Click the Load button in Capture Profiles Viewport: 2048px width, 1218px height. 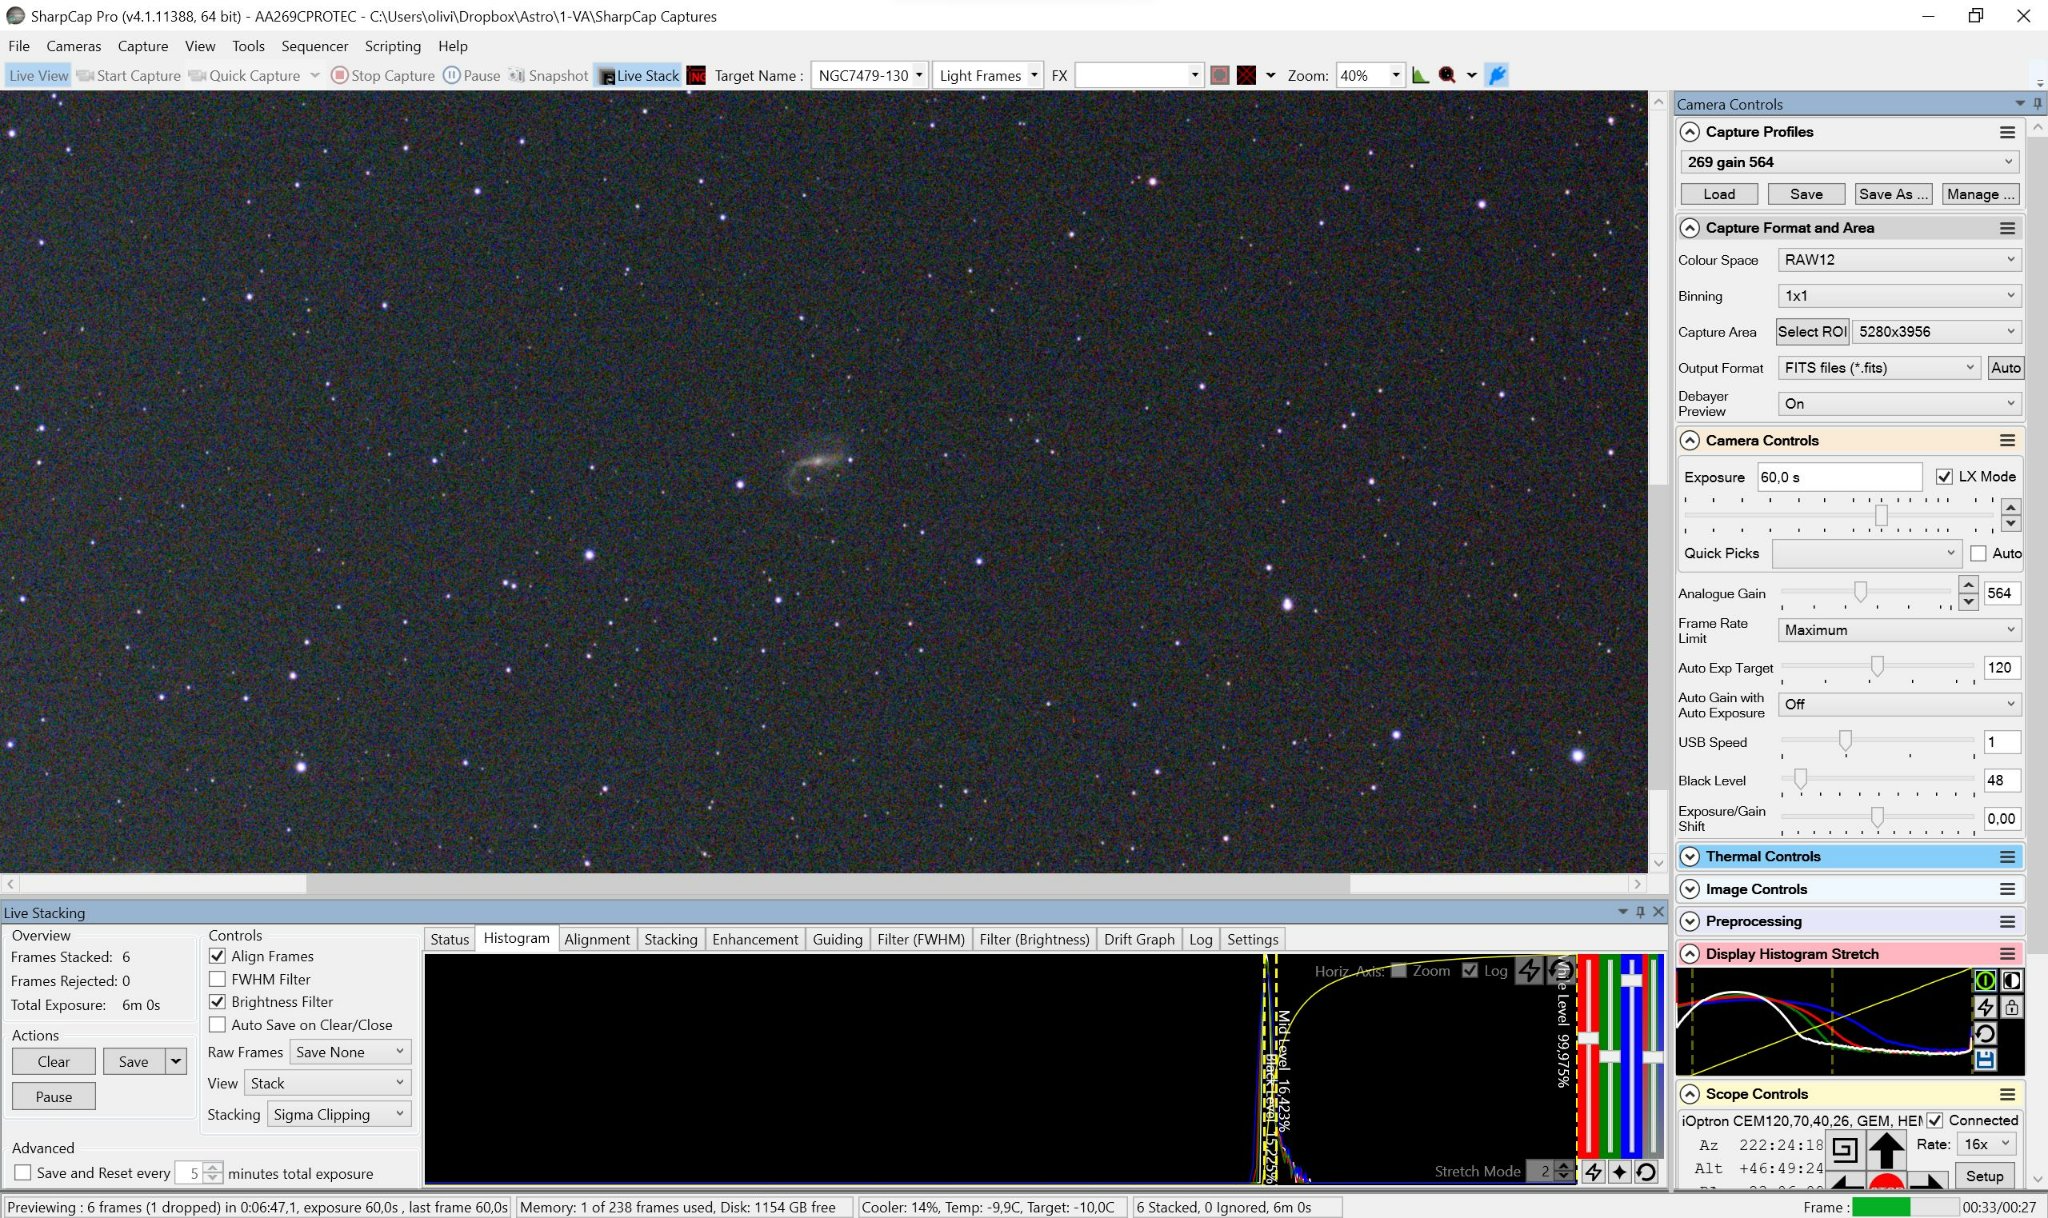click(x=1719, y=194)
